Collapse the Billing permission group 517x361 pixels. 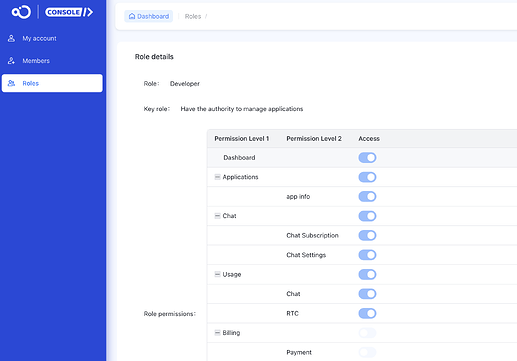click(x=217, y=332)
